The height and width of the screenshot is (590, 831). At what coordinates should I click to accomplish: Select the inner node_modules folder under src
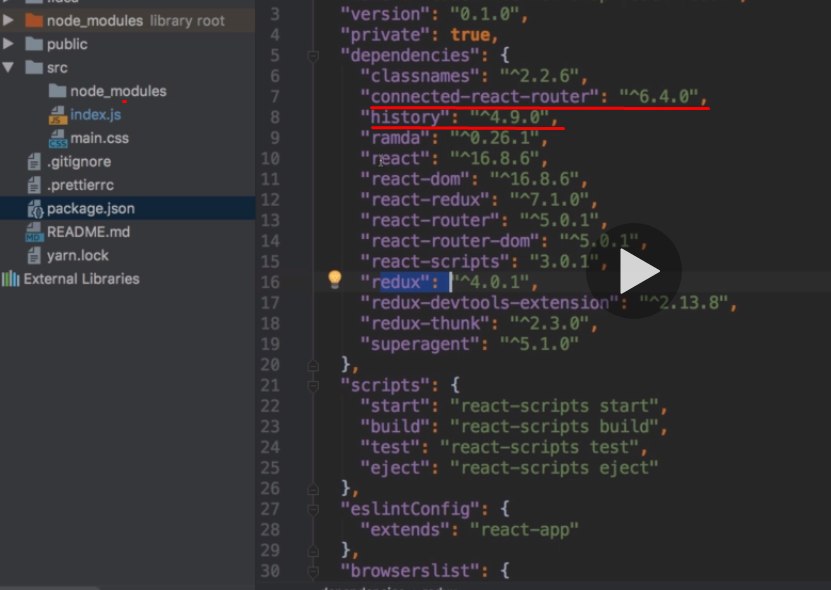118,91
